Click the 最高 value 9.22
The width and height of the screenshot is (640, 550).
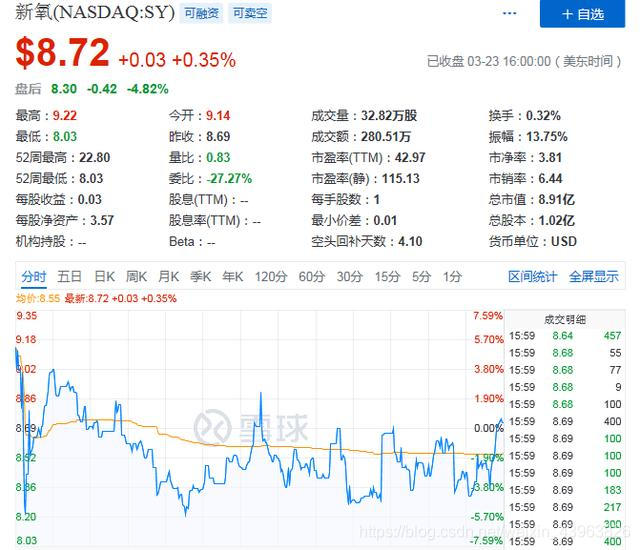click(x=64, y=115)
